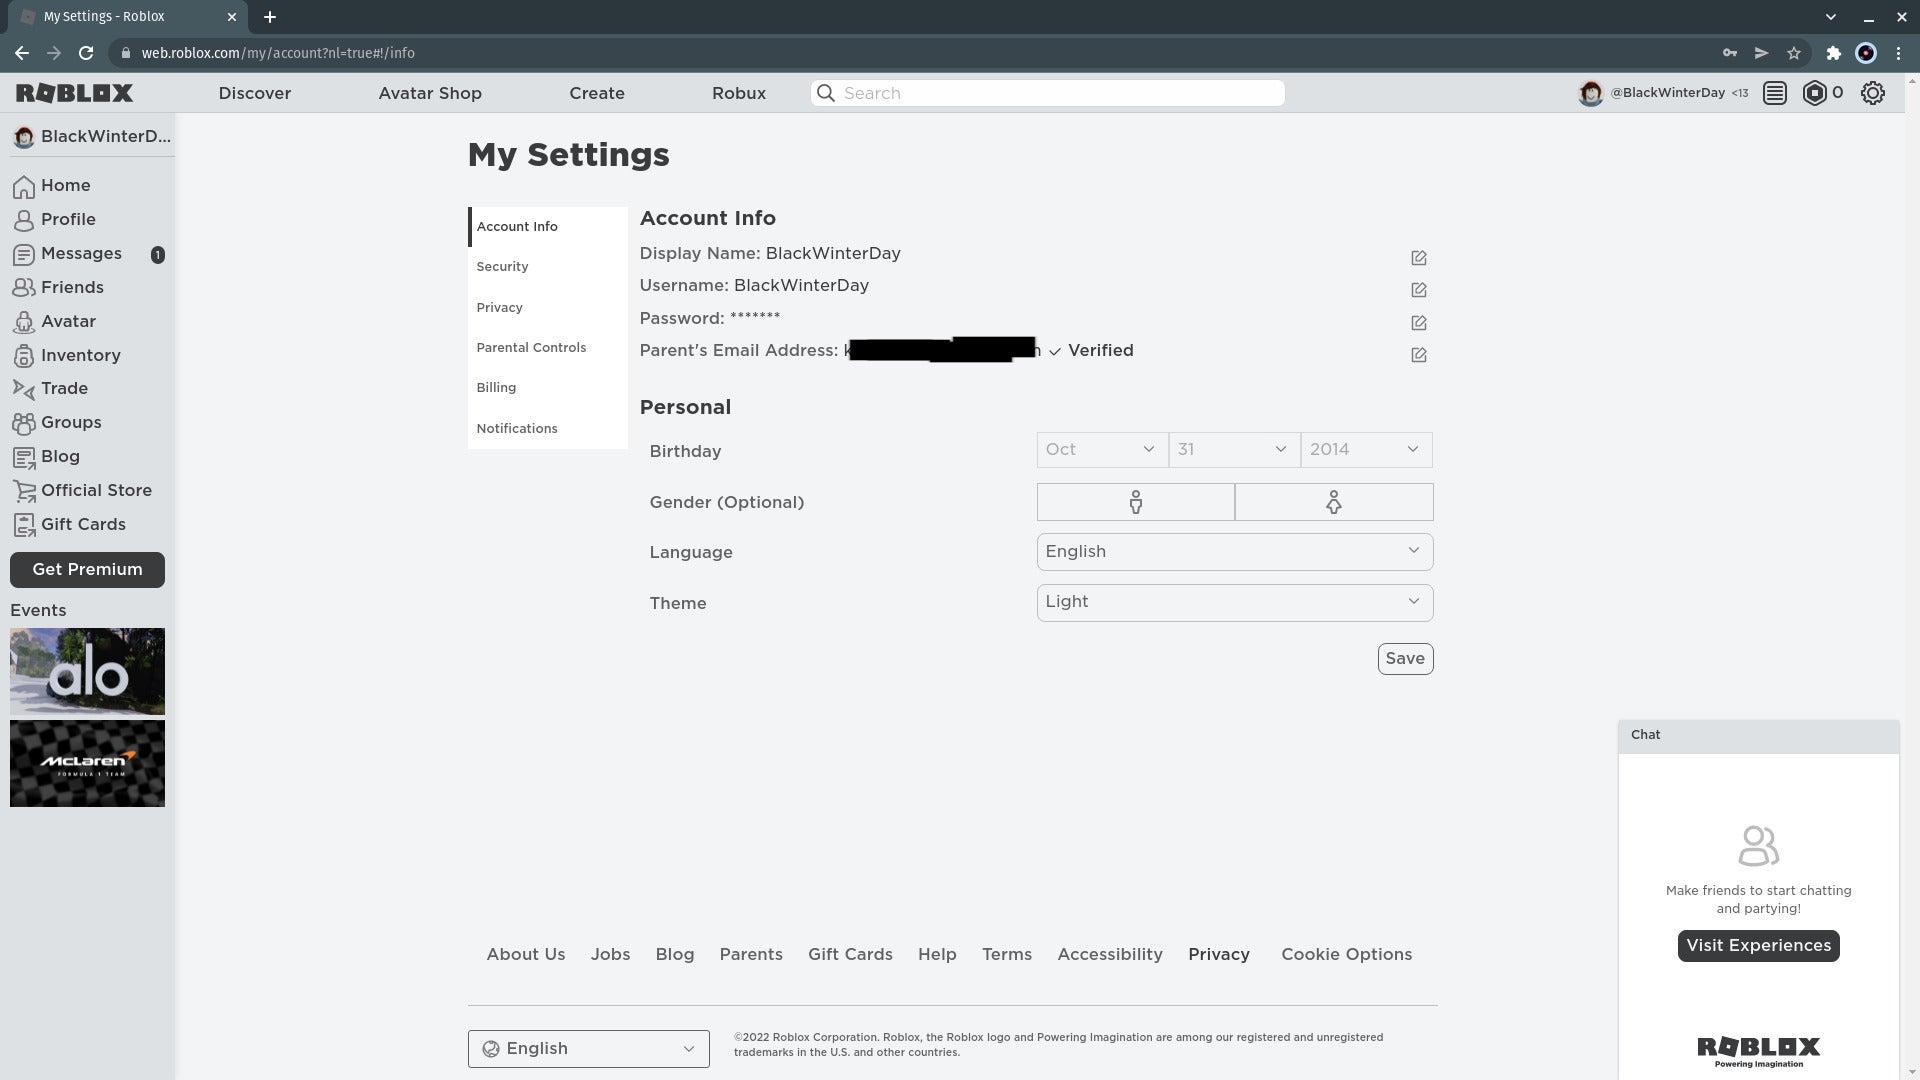This screenshot has width=1920, height=1080.
Task: Click the Roblox search input field
Action: [x=1048, y=93]
